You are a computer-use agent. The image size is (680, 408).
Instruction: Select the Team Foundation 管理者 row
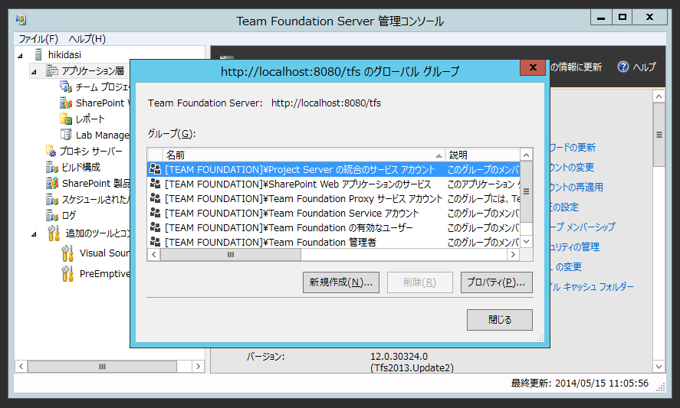333,242
